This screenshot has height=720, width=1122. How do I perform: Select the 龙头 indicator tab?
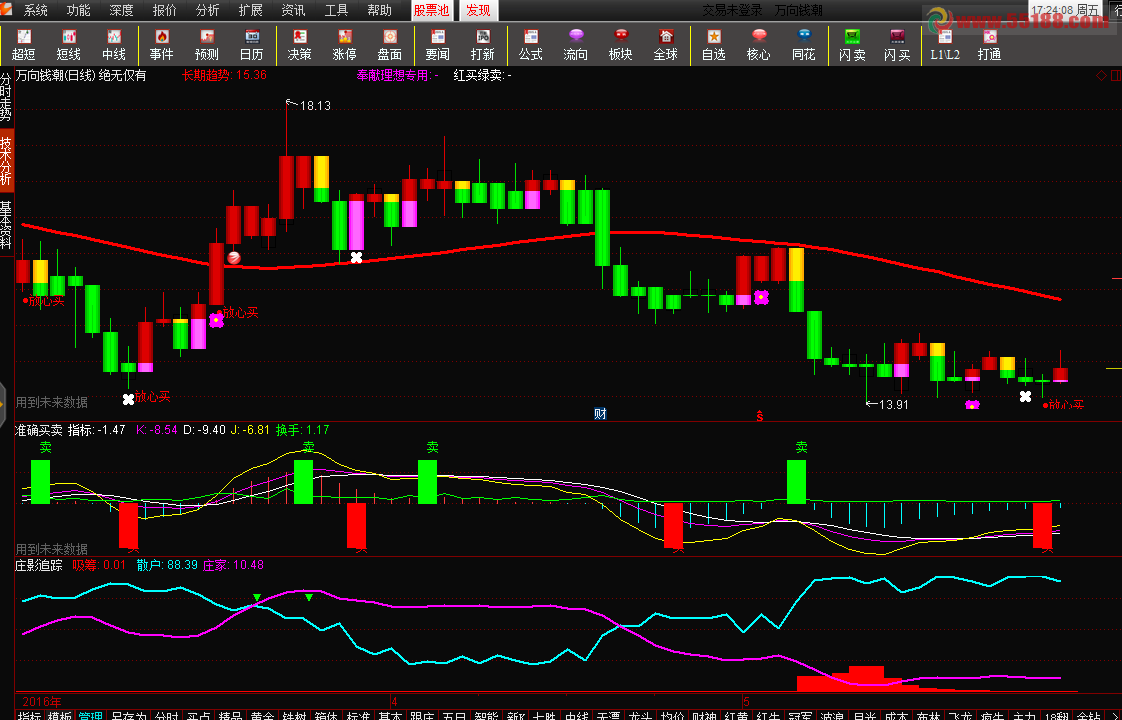tap(640, 714)
